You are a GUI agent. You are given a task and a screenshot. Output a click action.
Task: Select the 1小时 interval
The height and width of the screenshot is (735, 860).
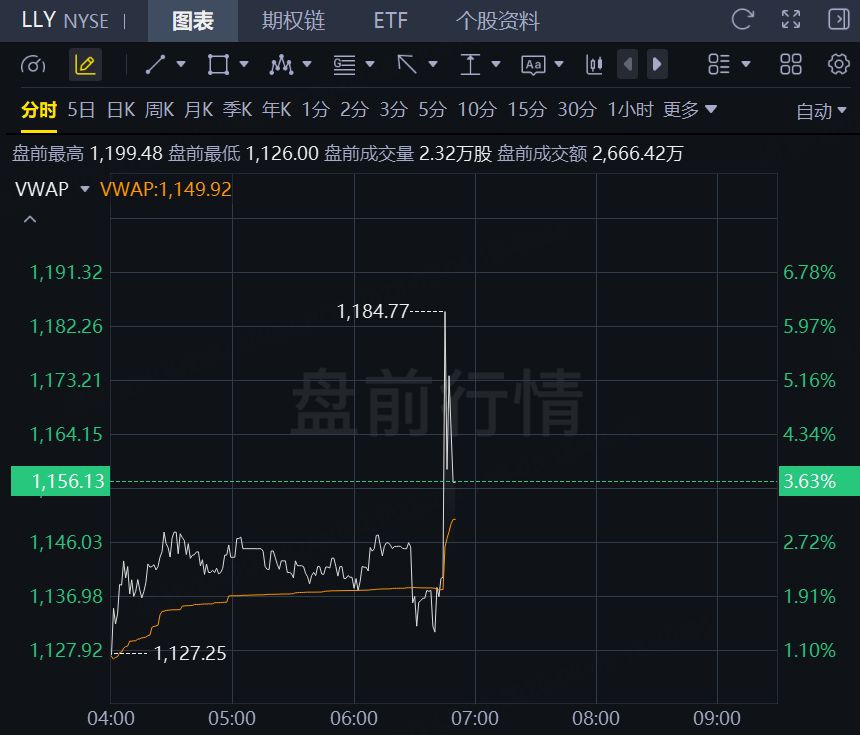(631, 110)
